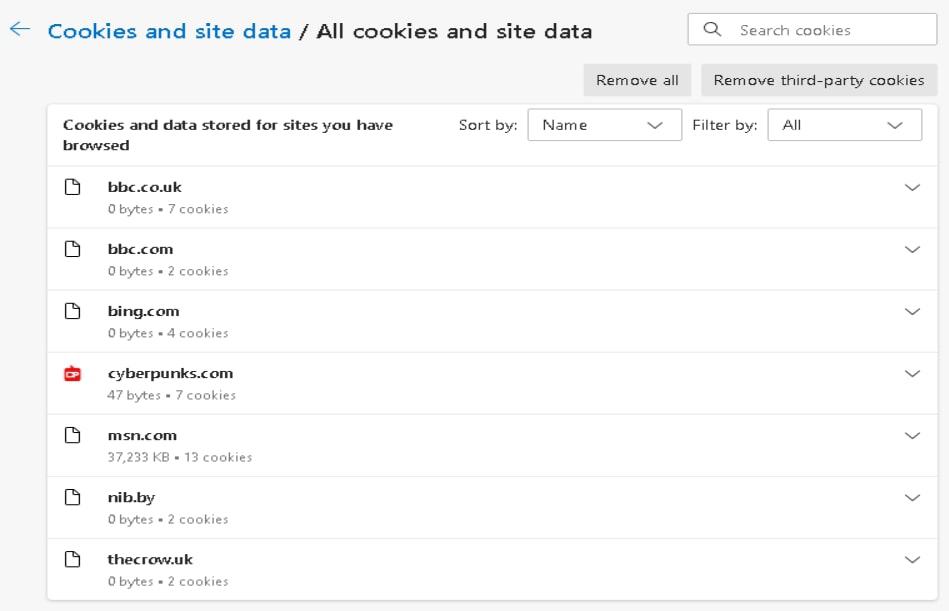The width and height of the screenshot is (949, 611).
Task: Select the nib.by site name
Action: tap(131, 497)
